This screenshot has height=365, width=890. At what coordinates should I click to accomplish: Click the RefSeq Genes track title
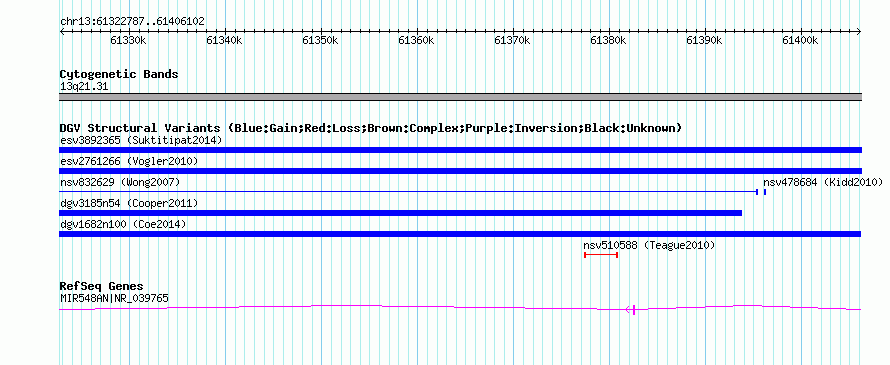tap(102, 286)
